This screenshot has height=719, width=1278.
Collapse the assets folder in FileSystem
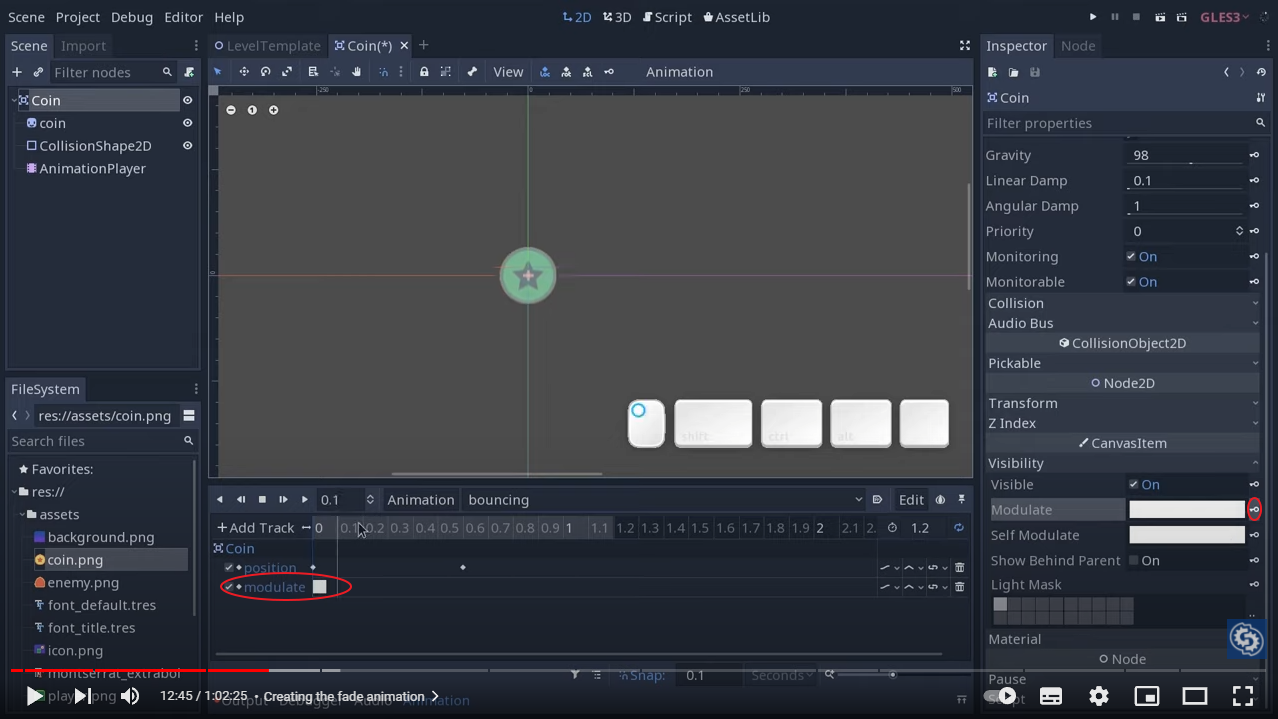23,515
